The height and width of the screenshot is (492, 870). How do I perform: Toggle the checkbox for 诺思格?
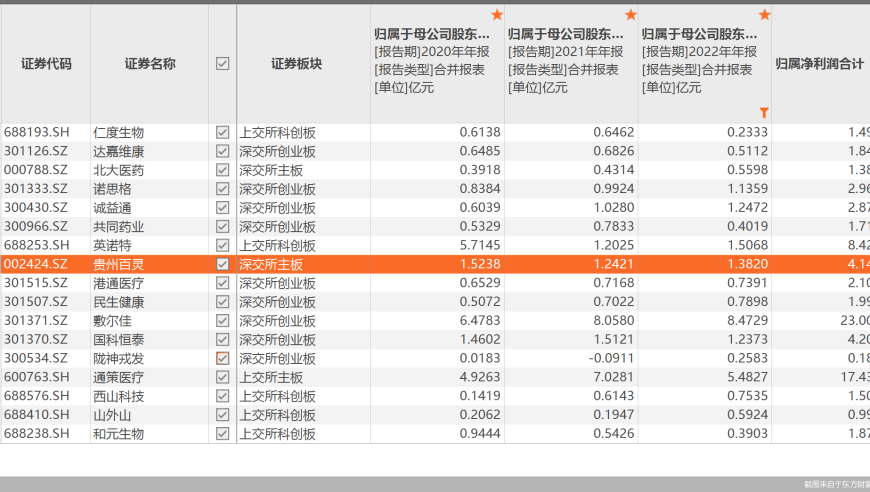point(222,189)
